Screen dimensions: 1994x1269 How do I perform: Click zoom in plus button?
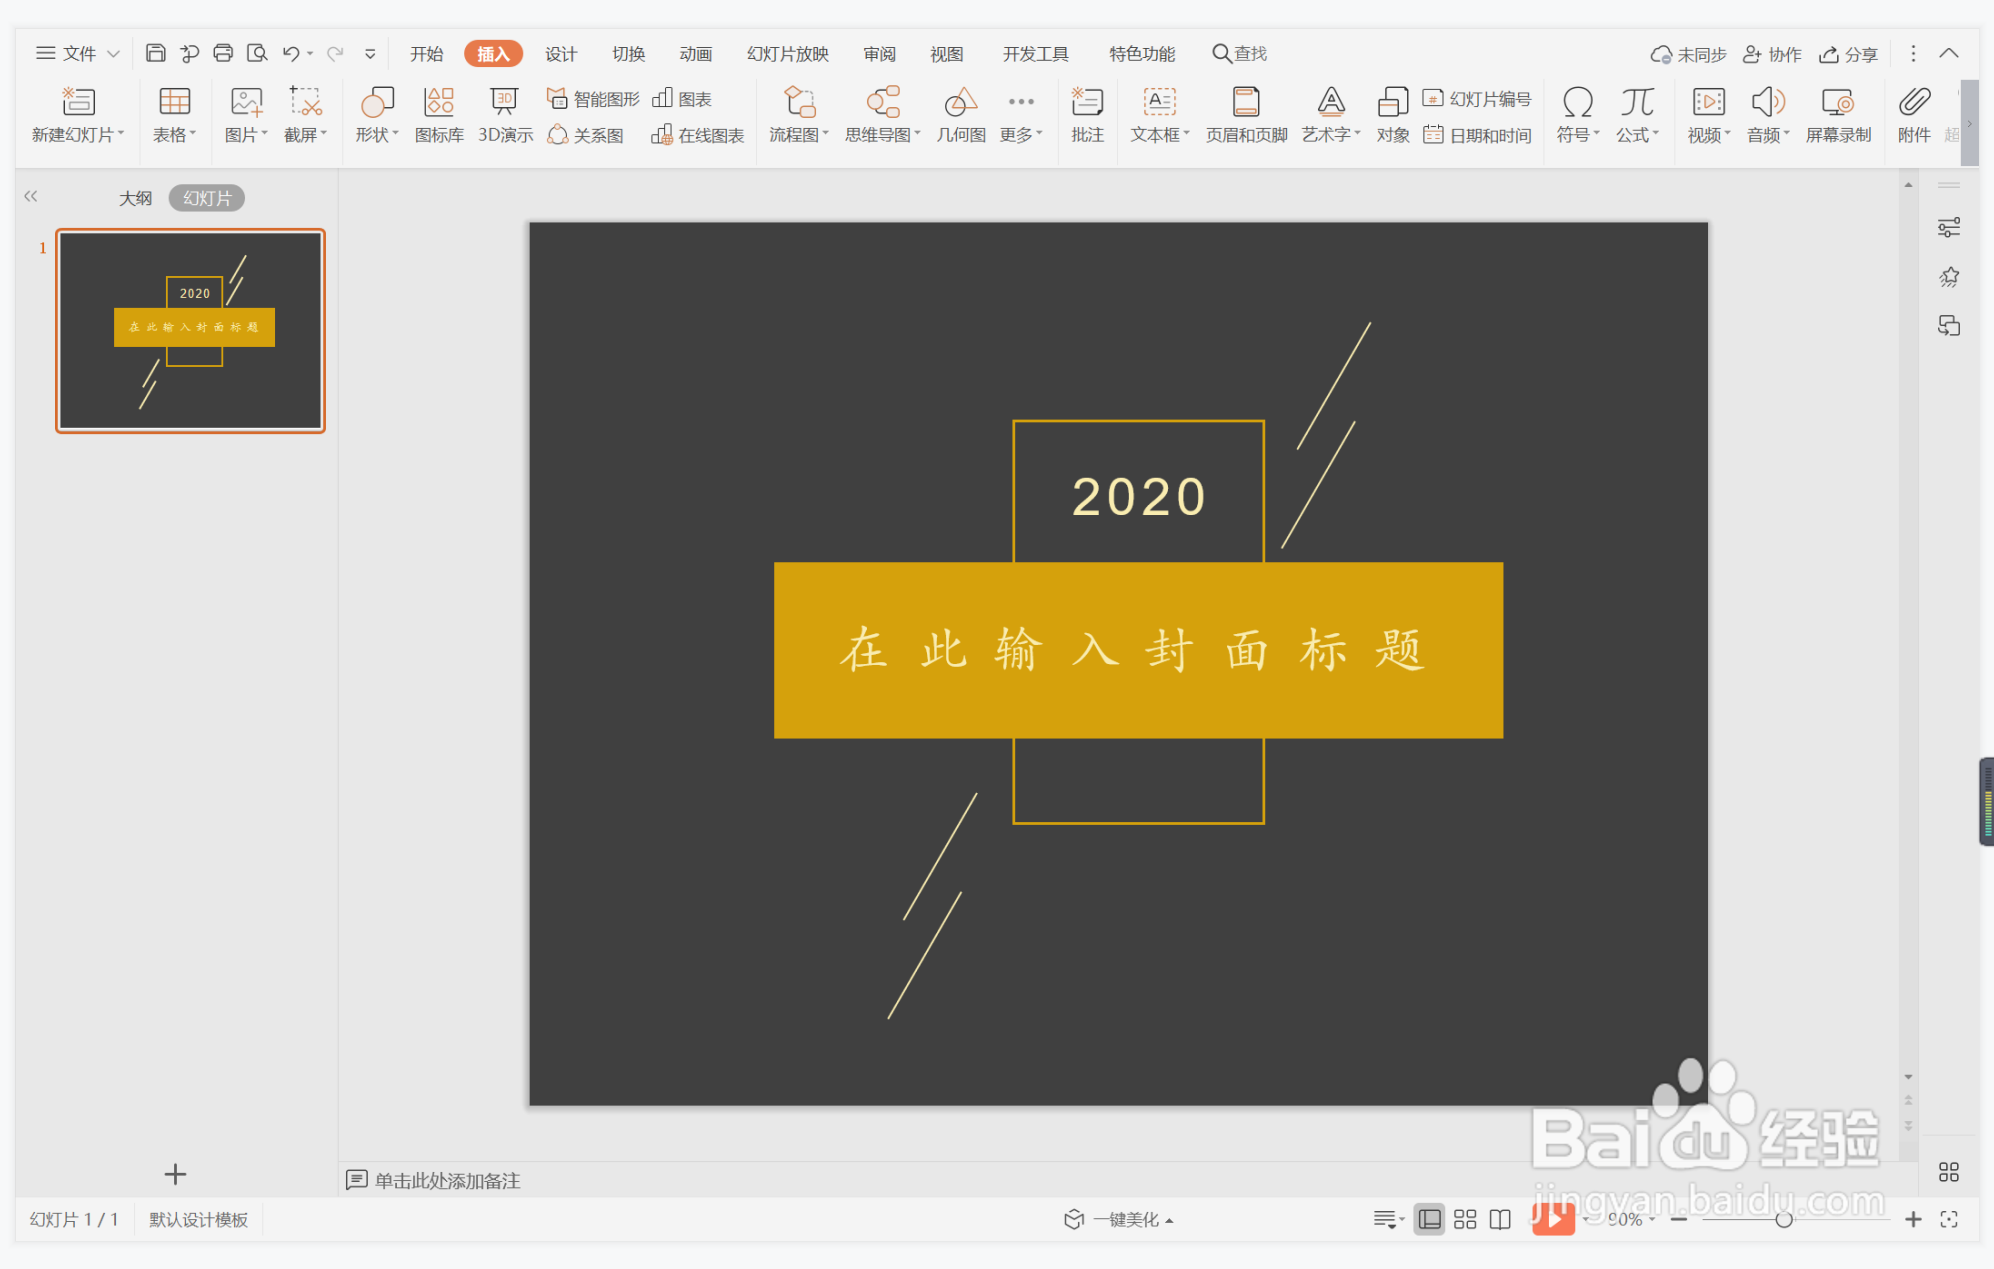click(x=1913, y=1219)
